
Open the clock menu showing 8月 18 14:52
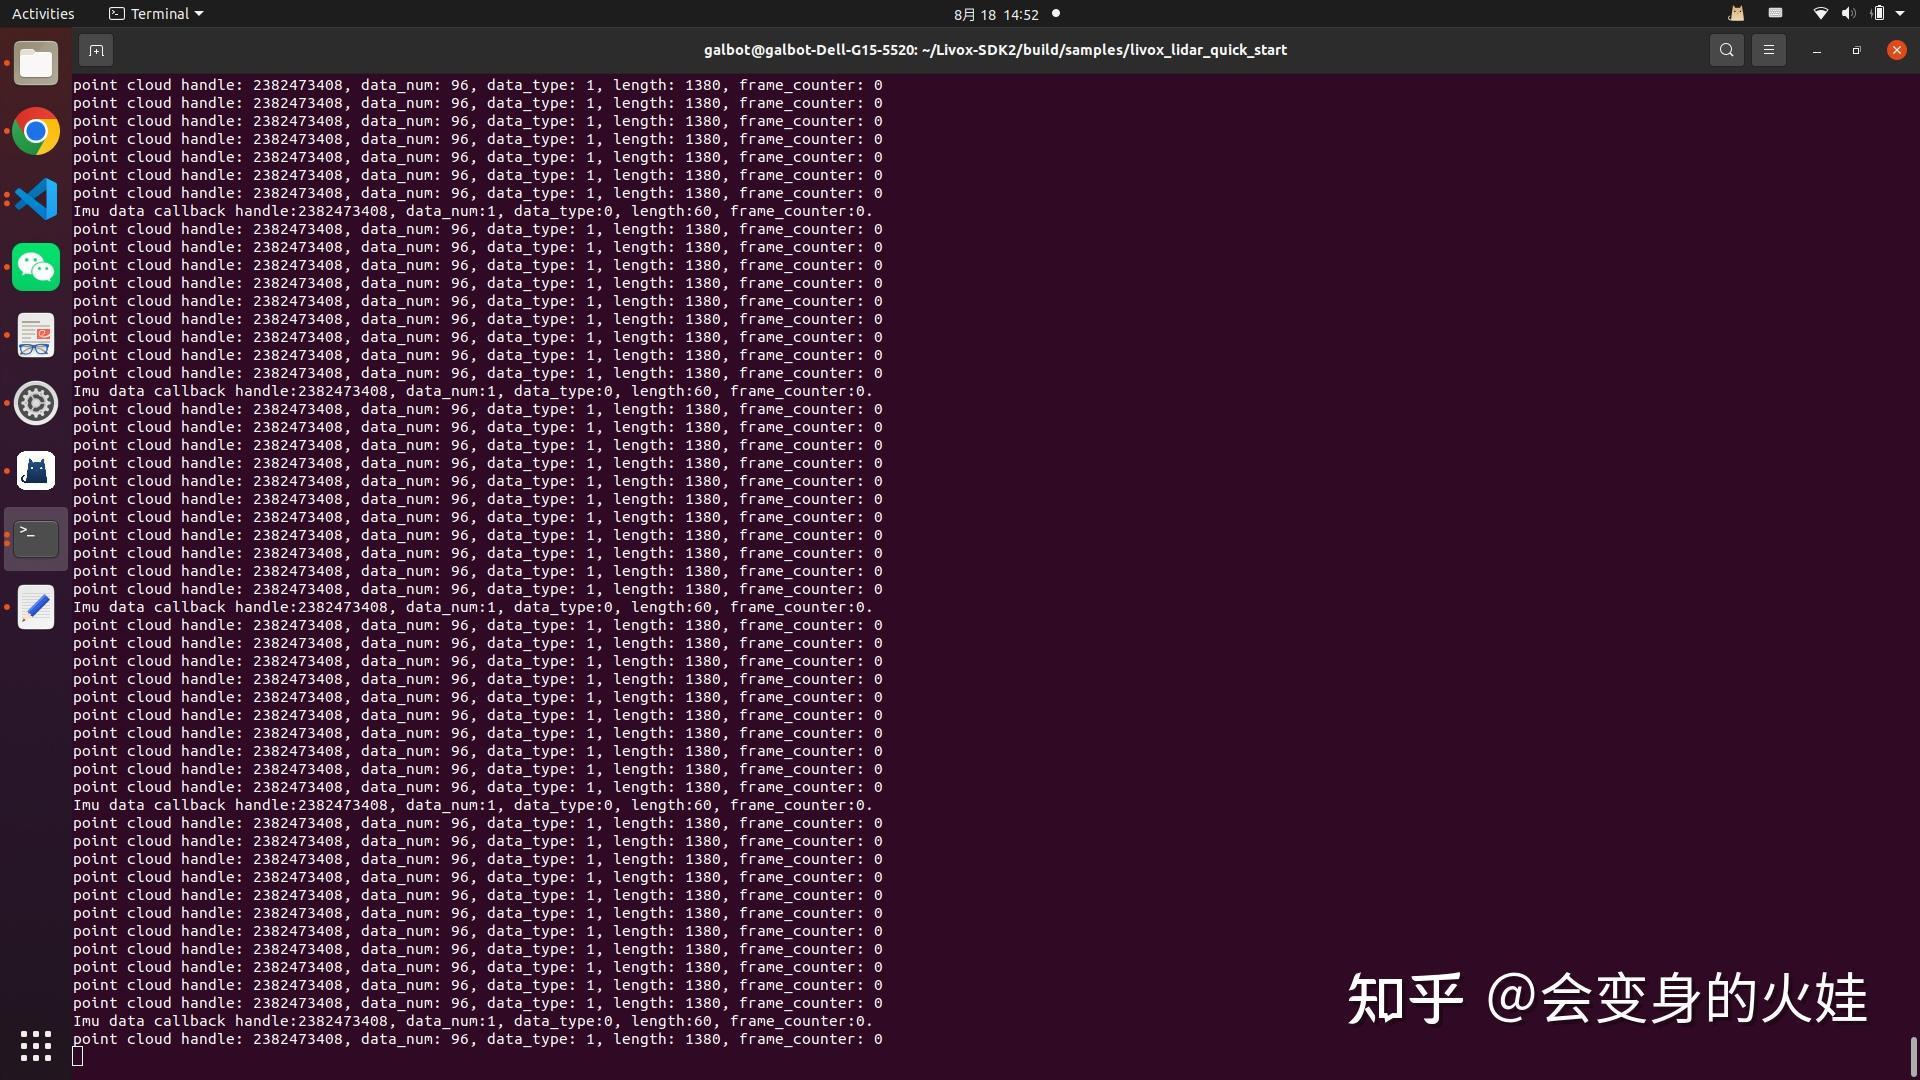pos(995,14)
